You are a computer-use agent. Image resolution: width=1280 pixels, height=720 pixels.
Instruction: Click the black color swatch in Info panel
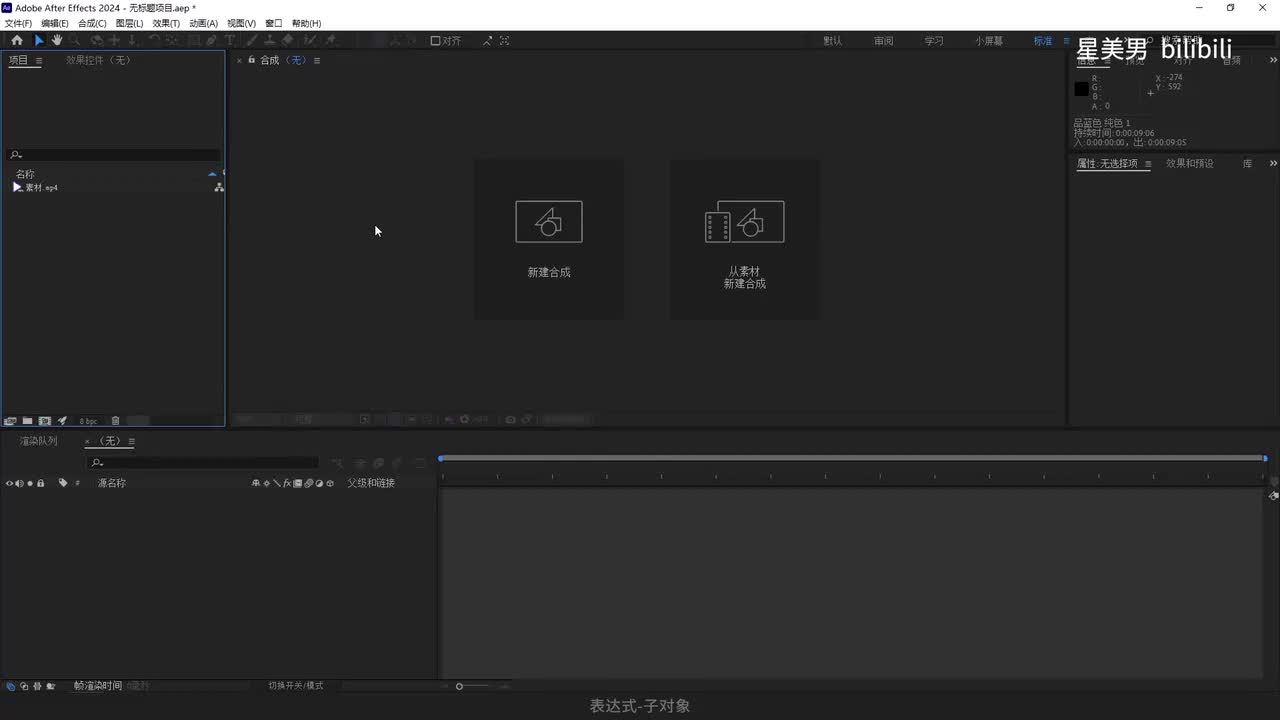pyautogui.click(x=1081, y=89)
